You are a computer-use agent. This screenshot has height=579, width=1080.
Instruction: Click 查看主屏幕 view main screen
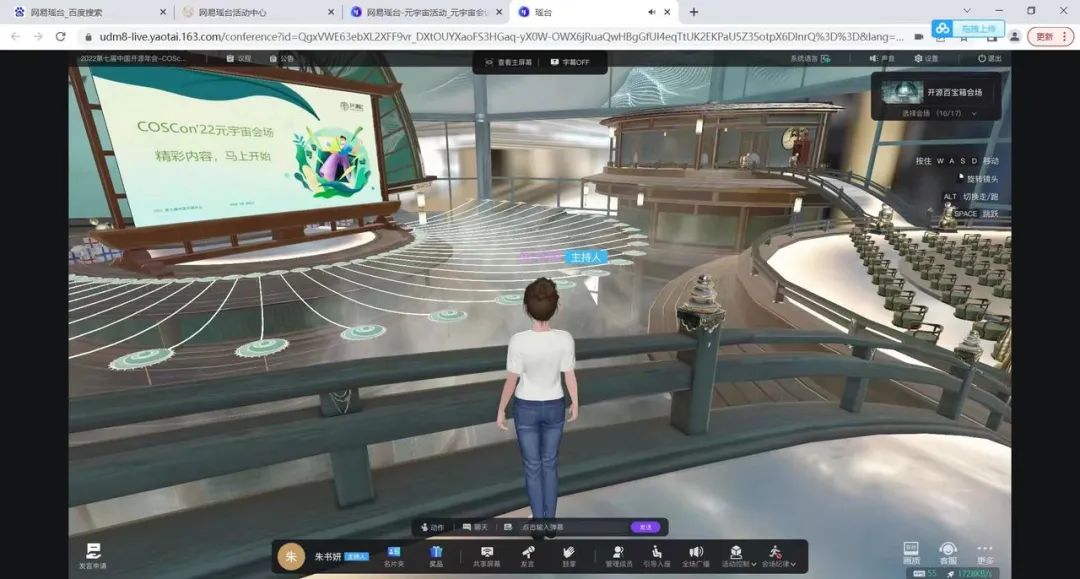tap(508, 62)
